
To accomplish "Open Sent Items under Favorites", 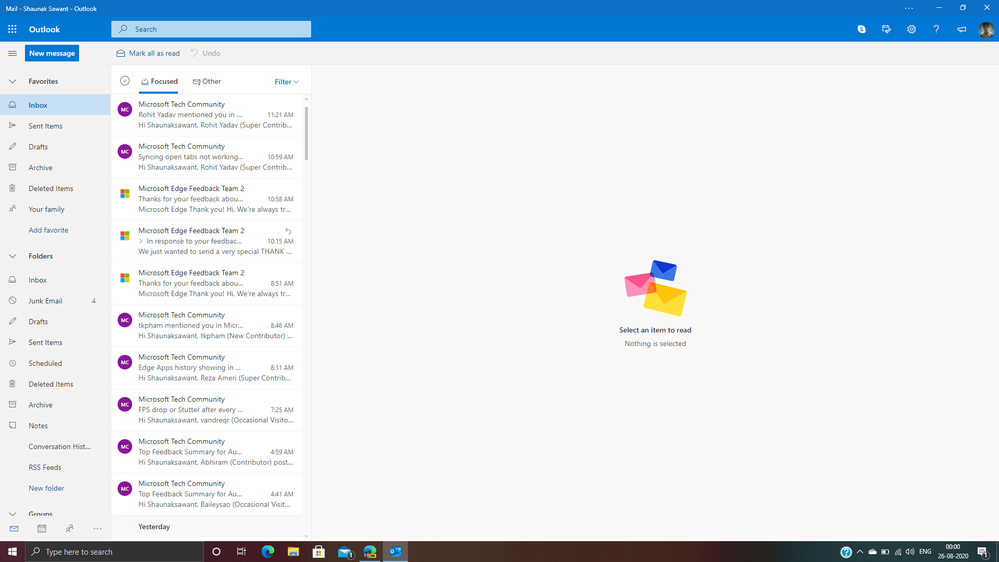I will 55,126.
